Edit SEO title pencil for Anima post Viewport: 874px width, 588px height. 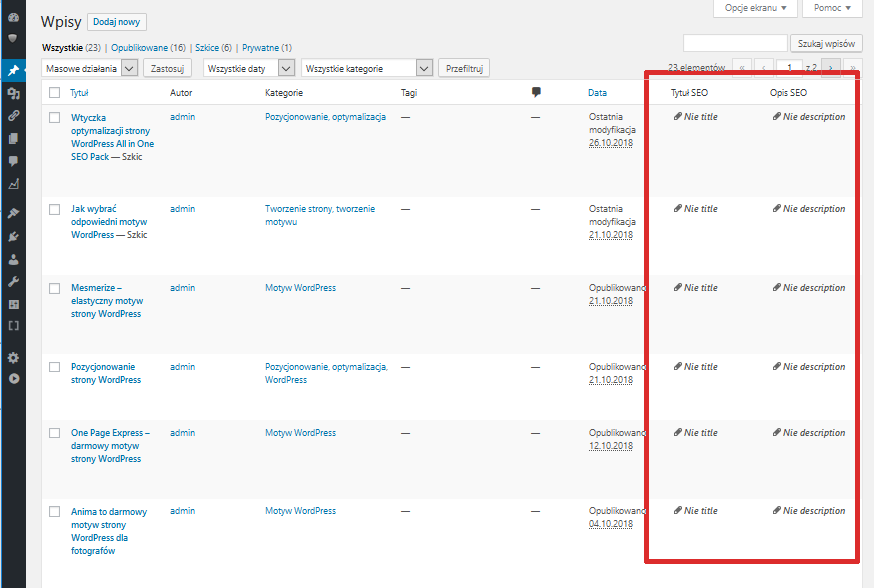click(678, 511)
